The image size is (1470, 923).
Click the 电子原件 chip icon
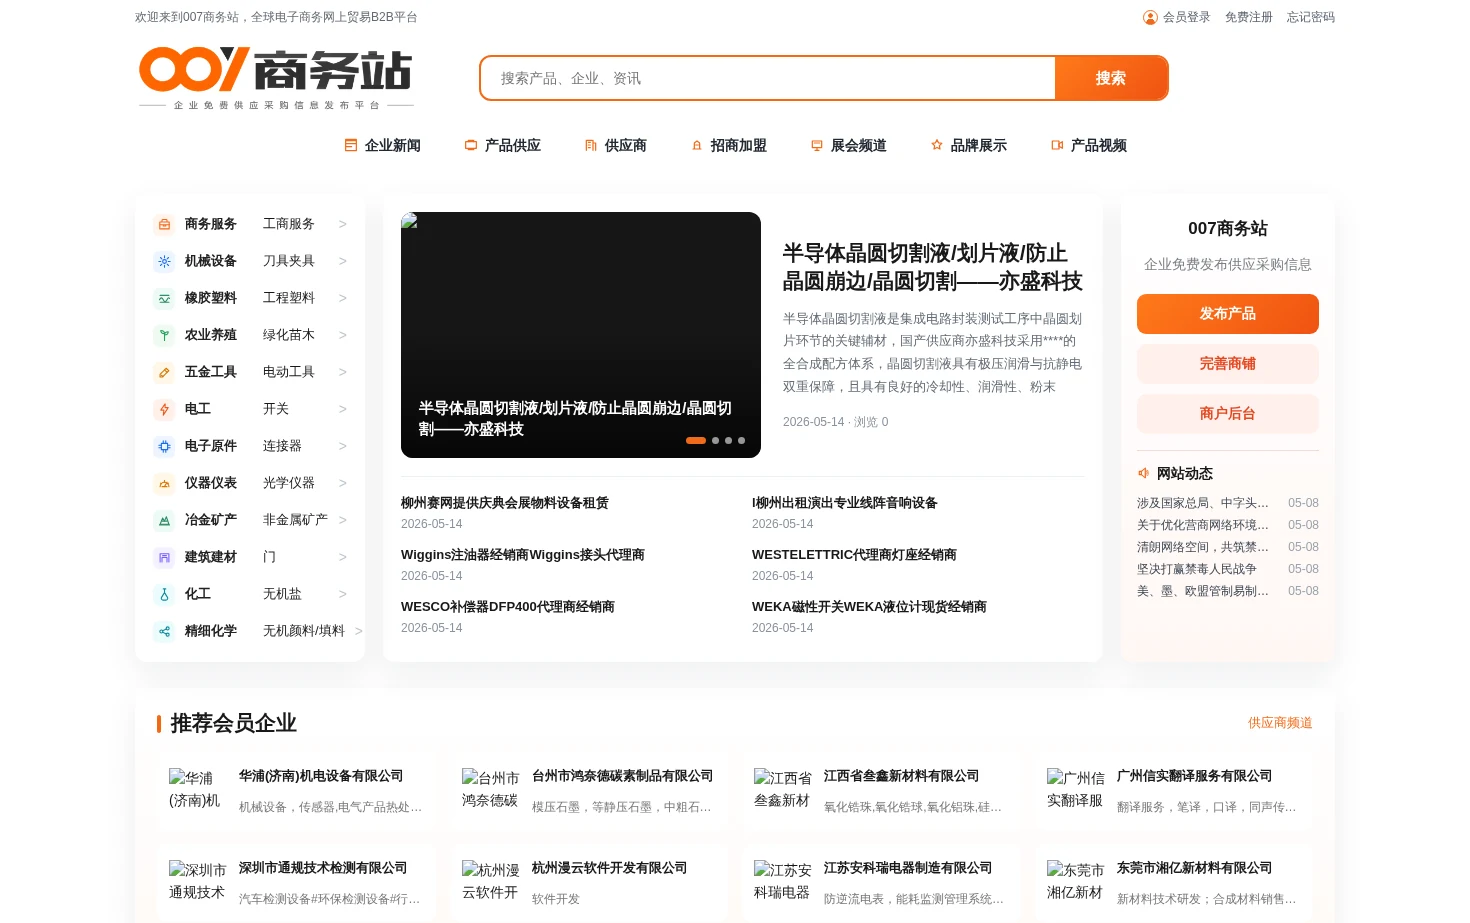click(x=164, y=446)
